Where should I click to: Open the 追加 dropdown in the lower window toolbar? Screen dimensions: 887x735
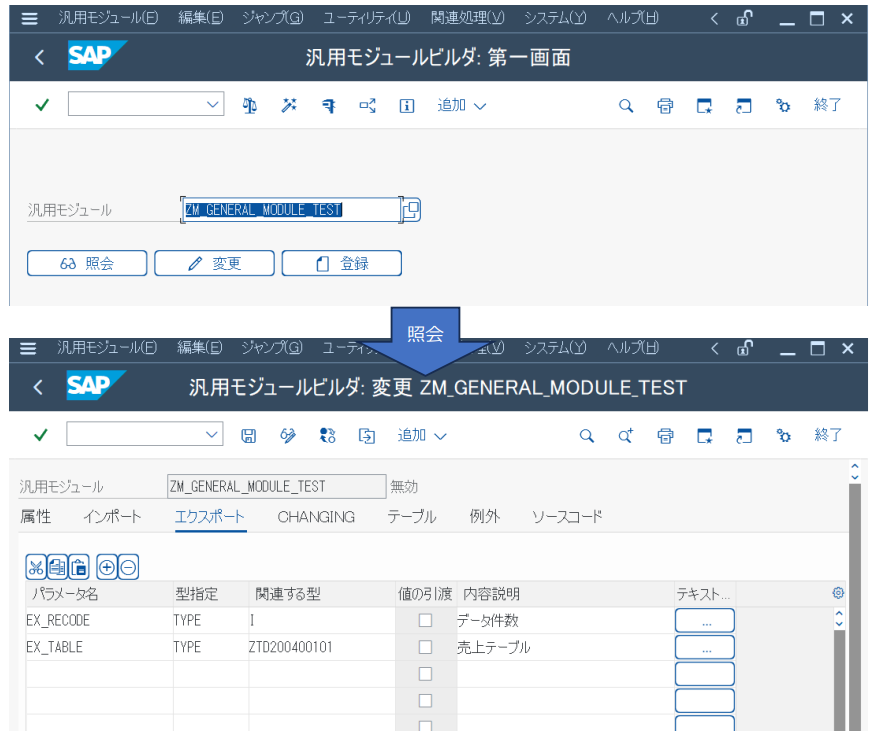tap(422, 436)
